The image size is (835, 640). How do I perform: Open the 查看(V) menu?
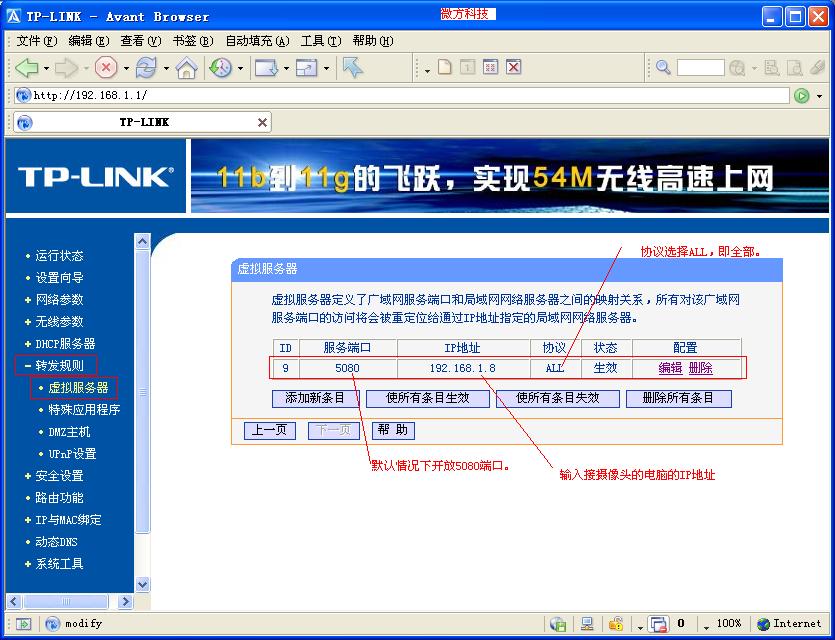tap(141, 41)
